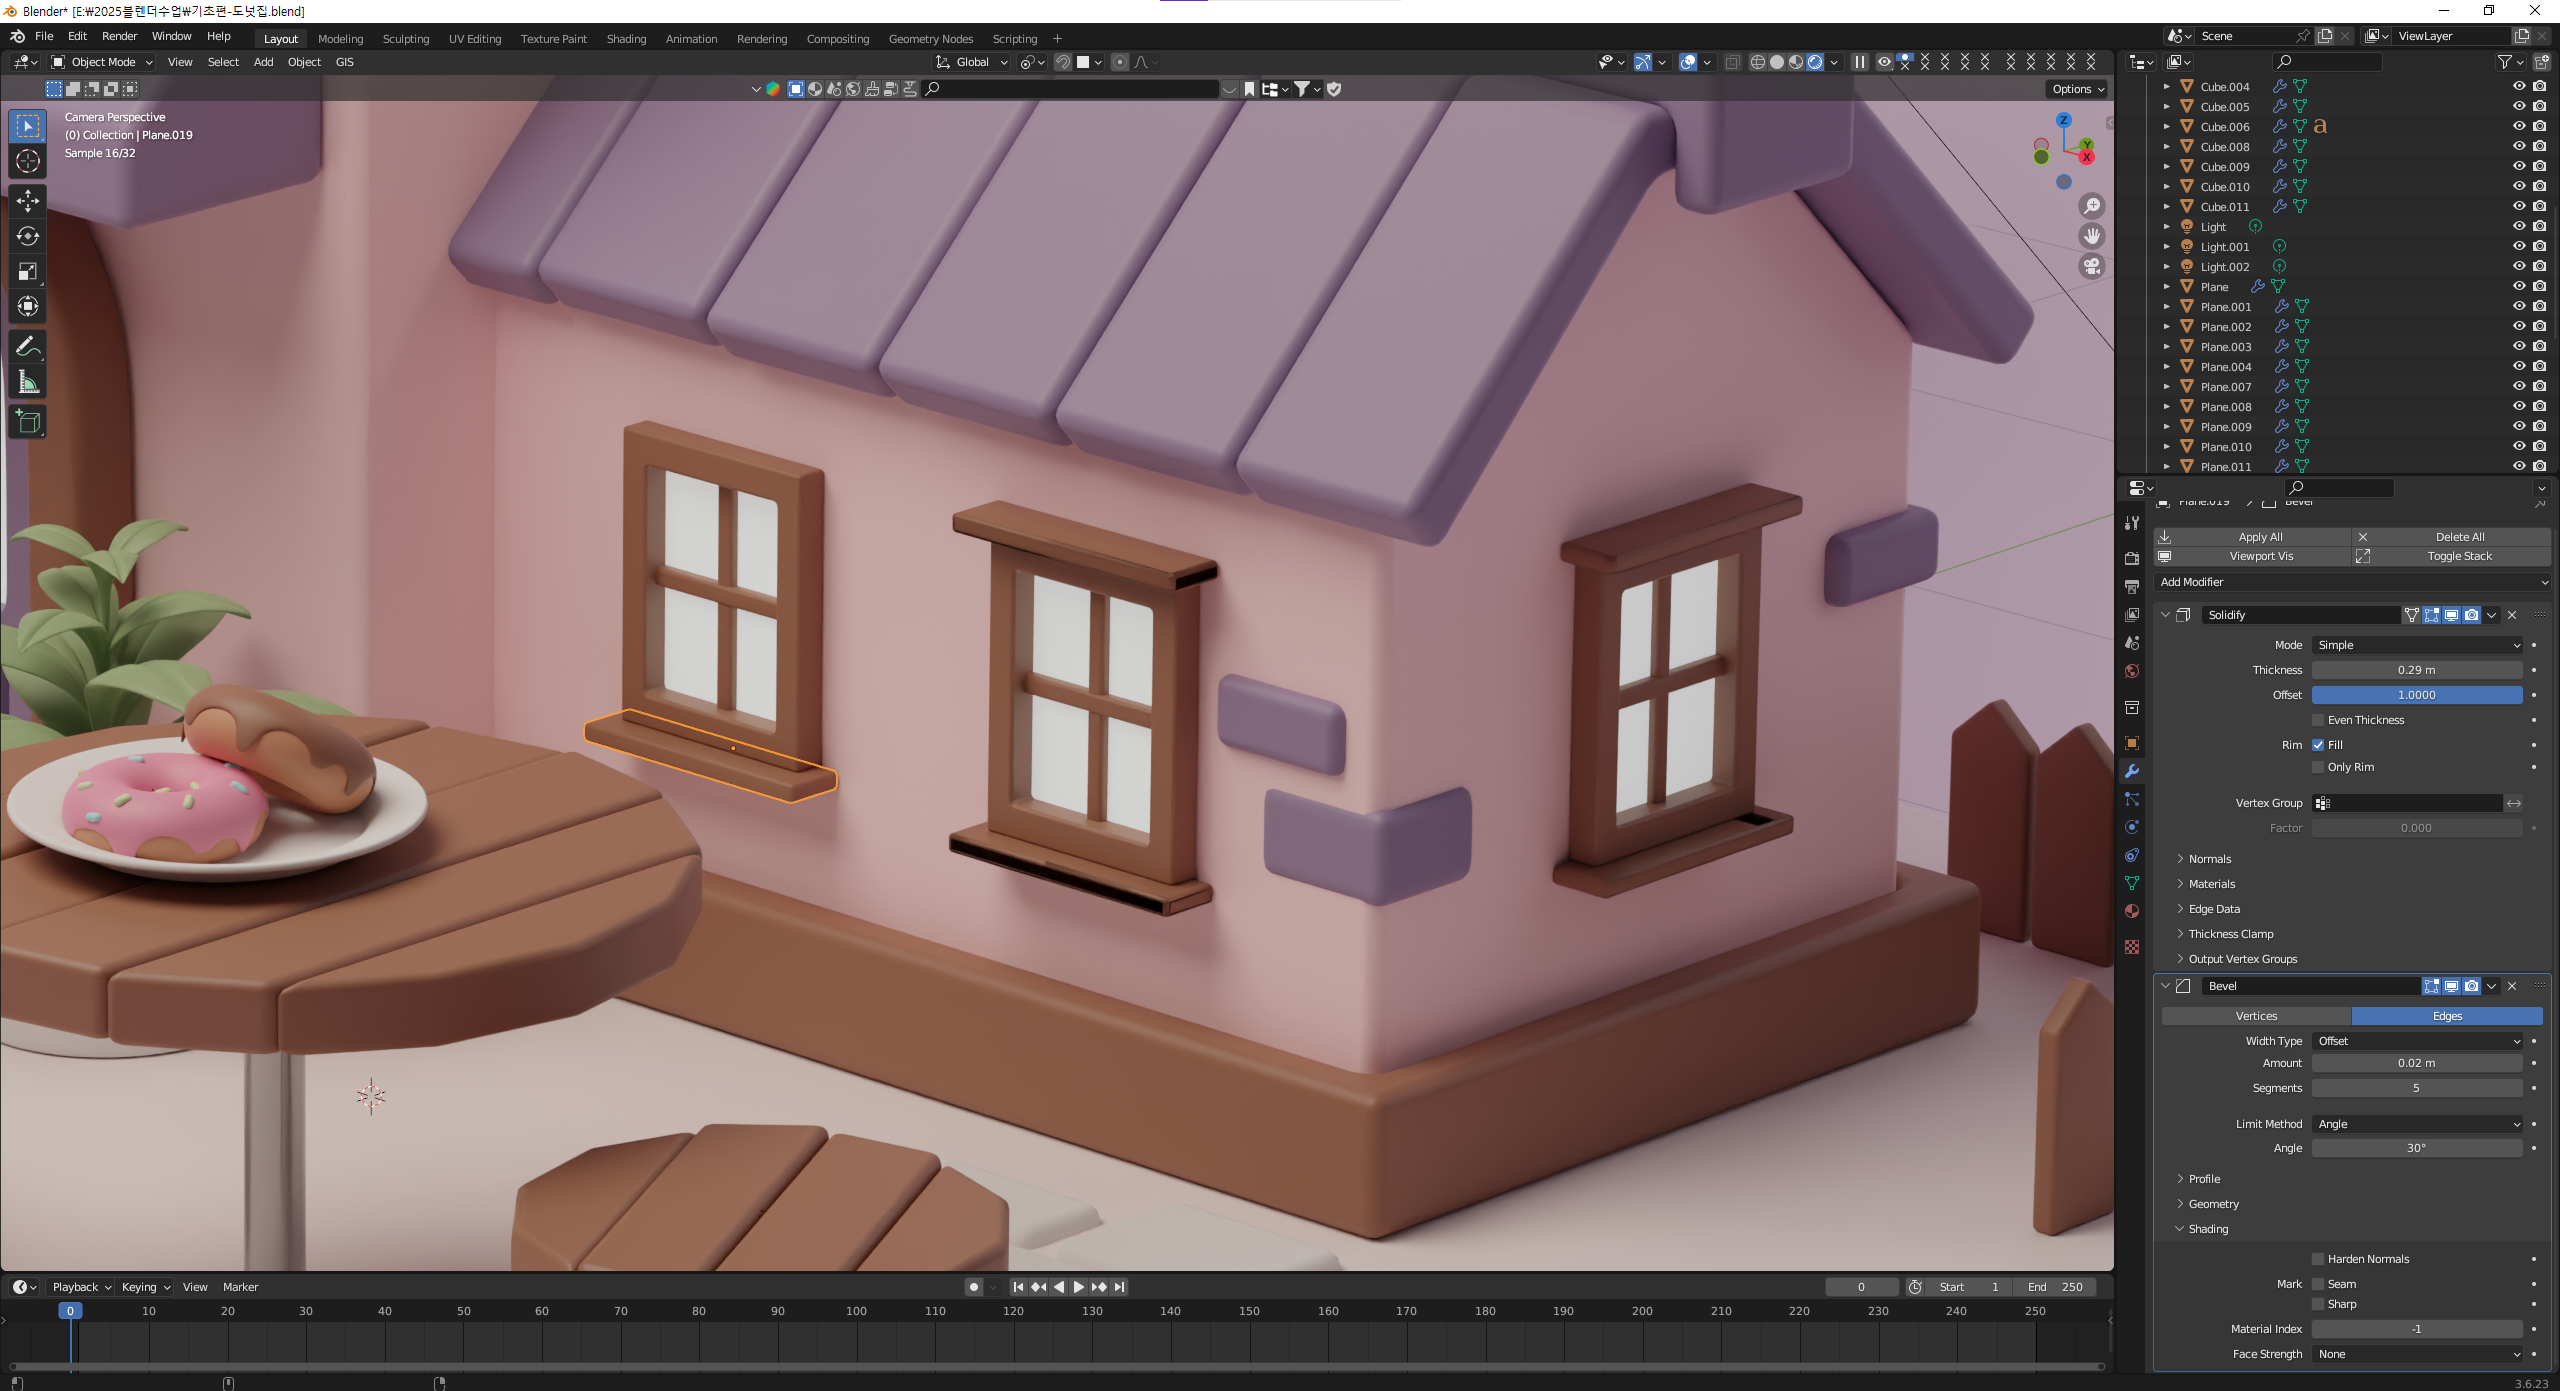Choose the Transform tool
Viewport: 2560px width, 1391px height.
pos(28,306)
